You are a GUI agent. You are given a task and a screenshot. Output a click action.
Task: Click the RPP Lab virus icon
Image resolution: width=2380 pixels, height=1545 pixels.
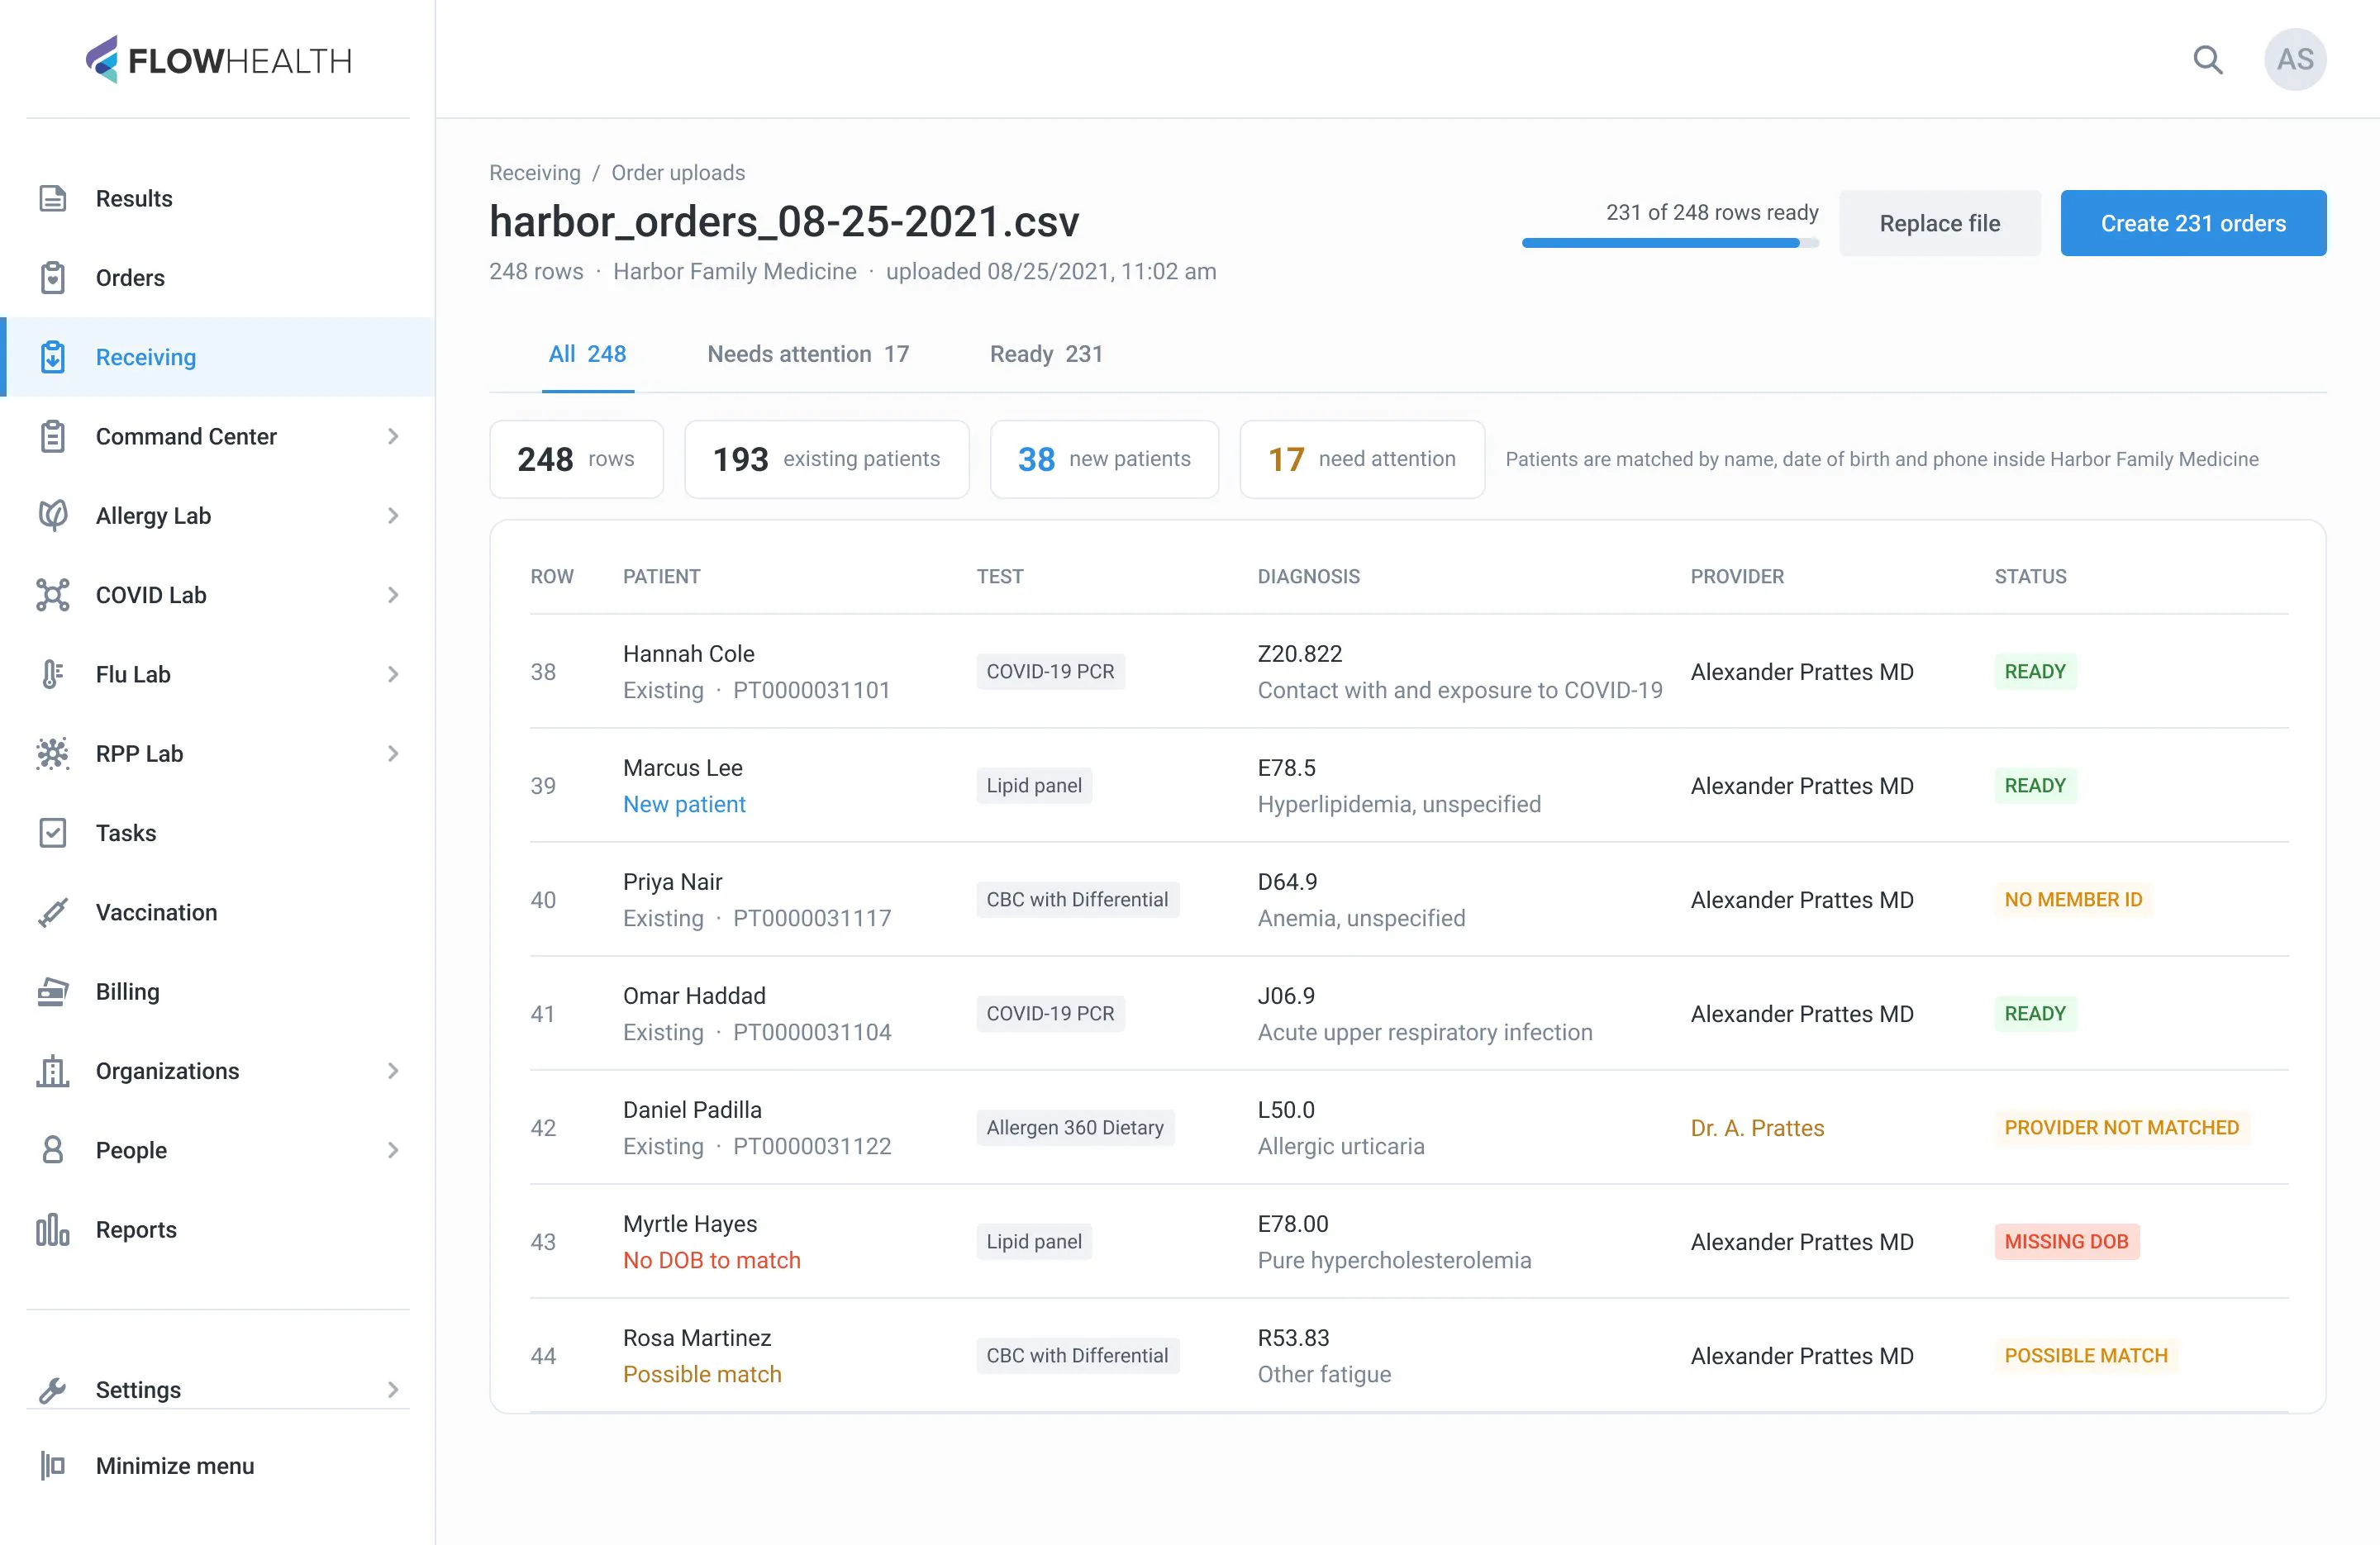[53, 753]
